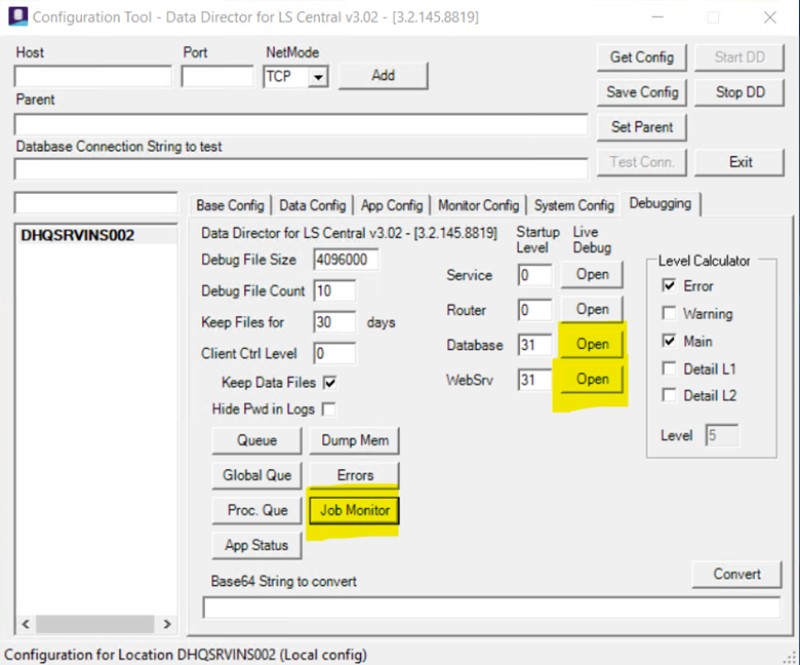800x665 pixels.
Task: Expand the NetMode TCP dropdown
Action: (x=318, y=77)
